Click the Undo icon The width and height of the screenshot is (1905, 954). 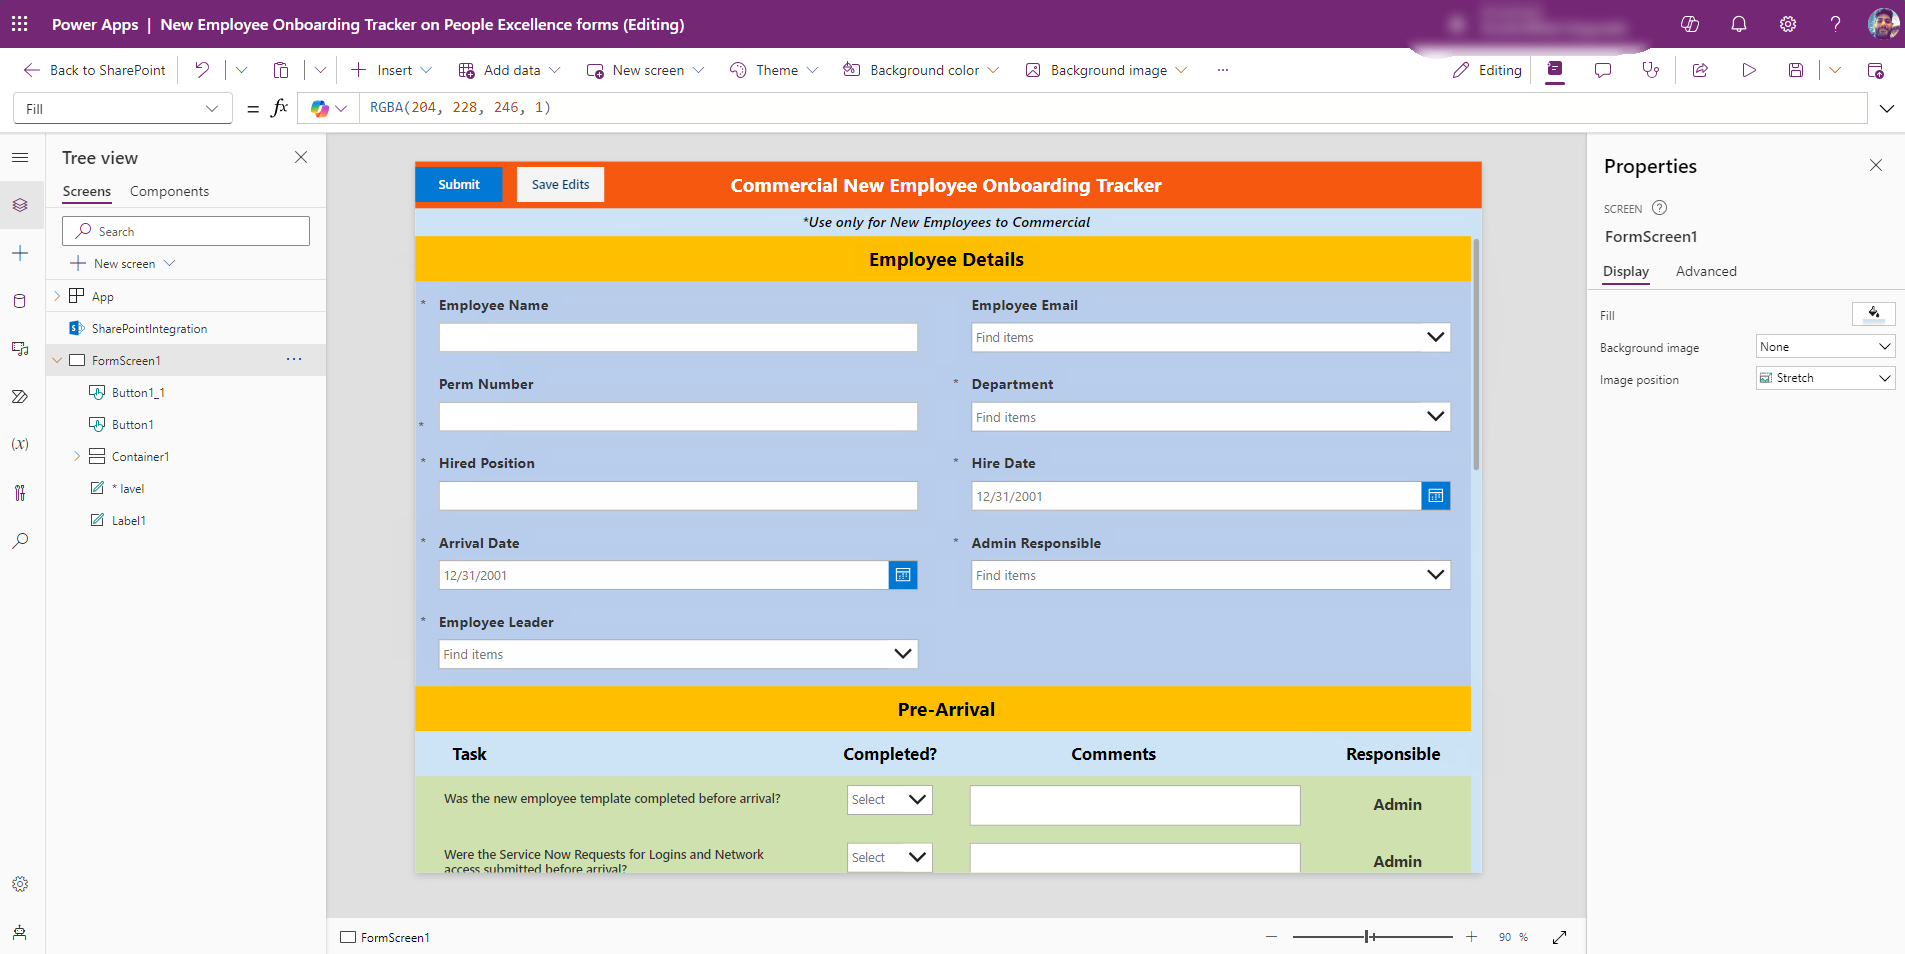[202, 70]
